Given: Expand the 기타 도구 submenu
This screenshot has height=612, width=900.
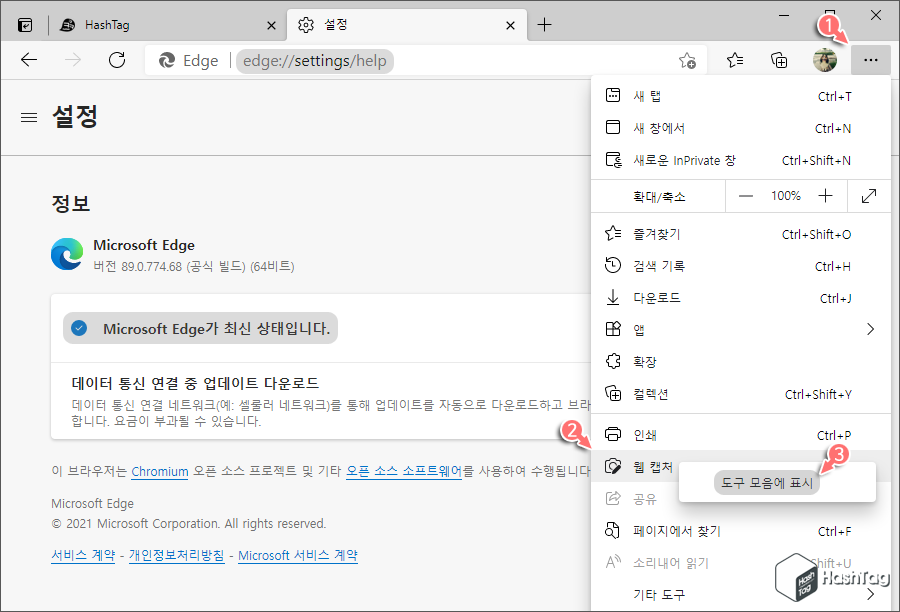Looking at the screenshot, I should 740,595.
